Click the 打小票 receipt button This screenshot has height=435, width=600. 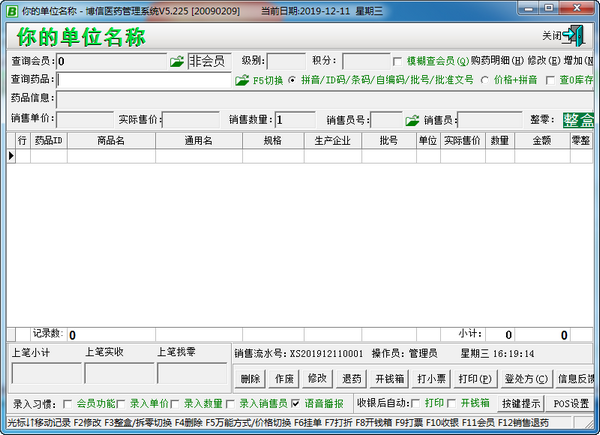click(x=431, y=379)
